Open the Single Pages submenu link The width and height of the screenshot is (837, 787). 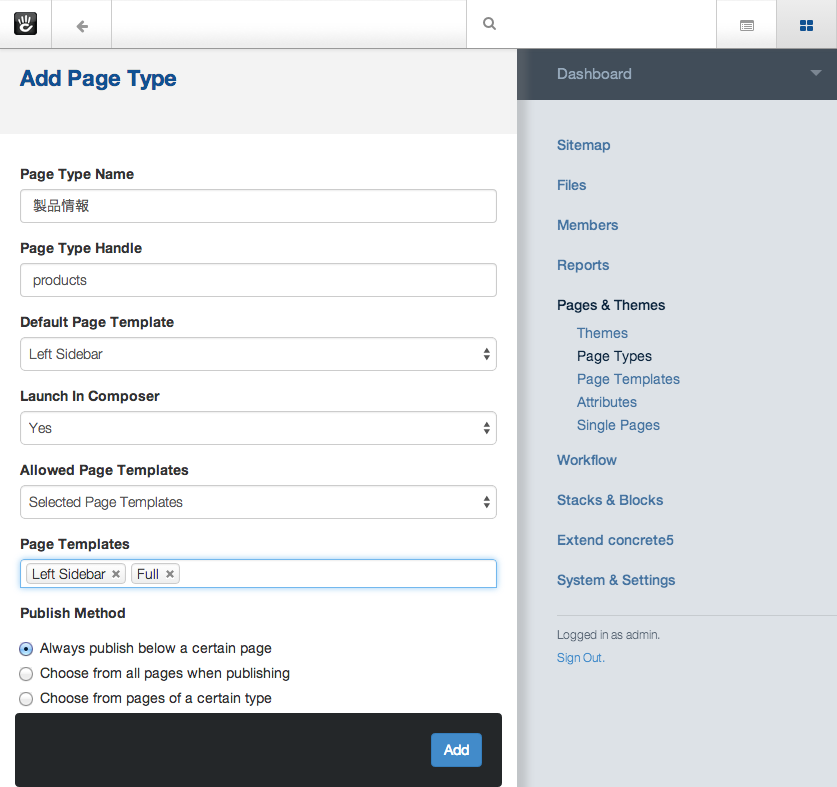(x=618, y=425)
